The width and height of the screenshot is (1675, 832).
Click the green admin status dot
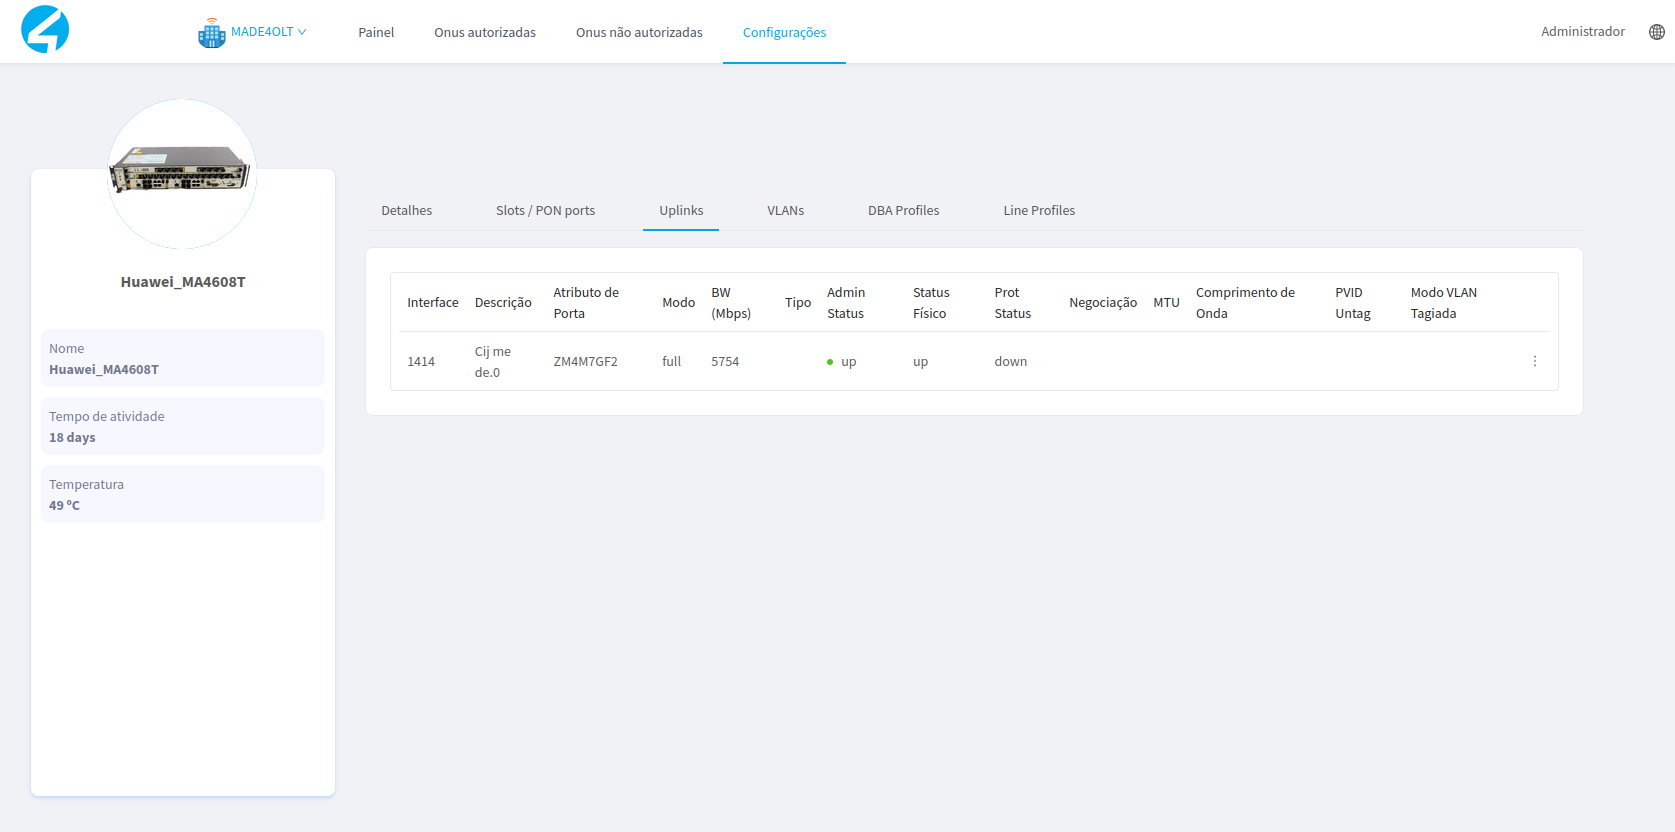click(x=830, y=362)
